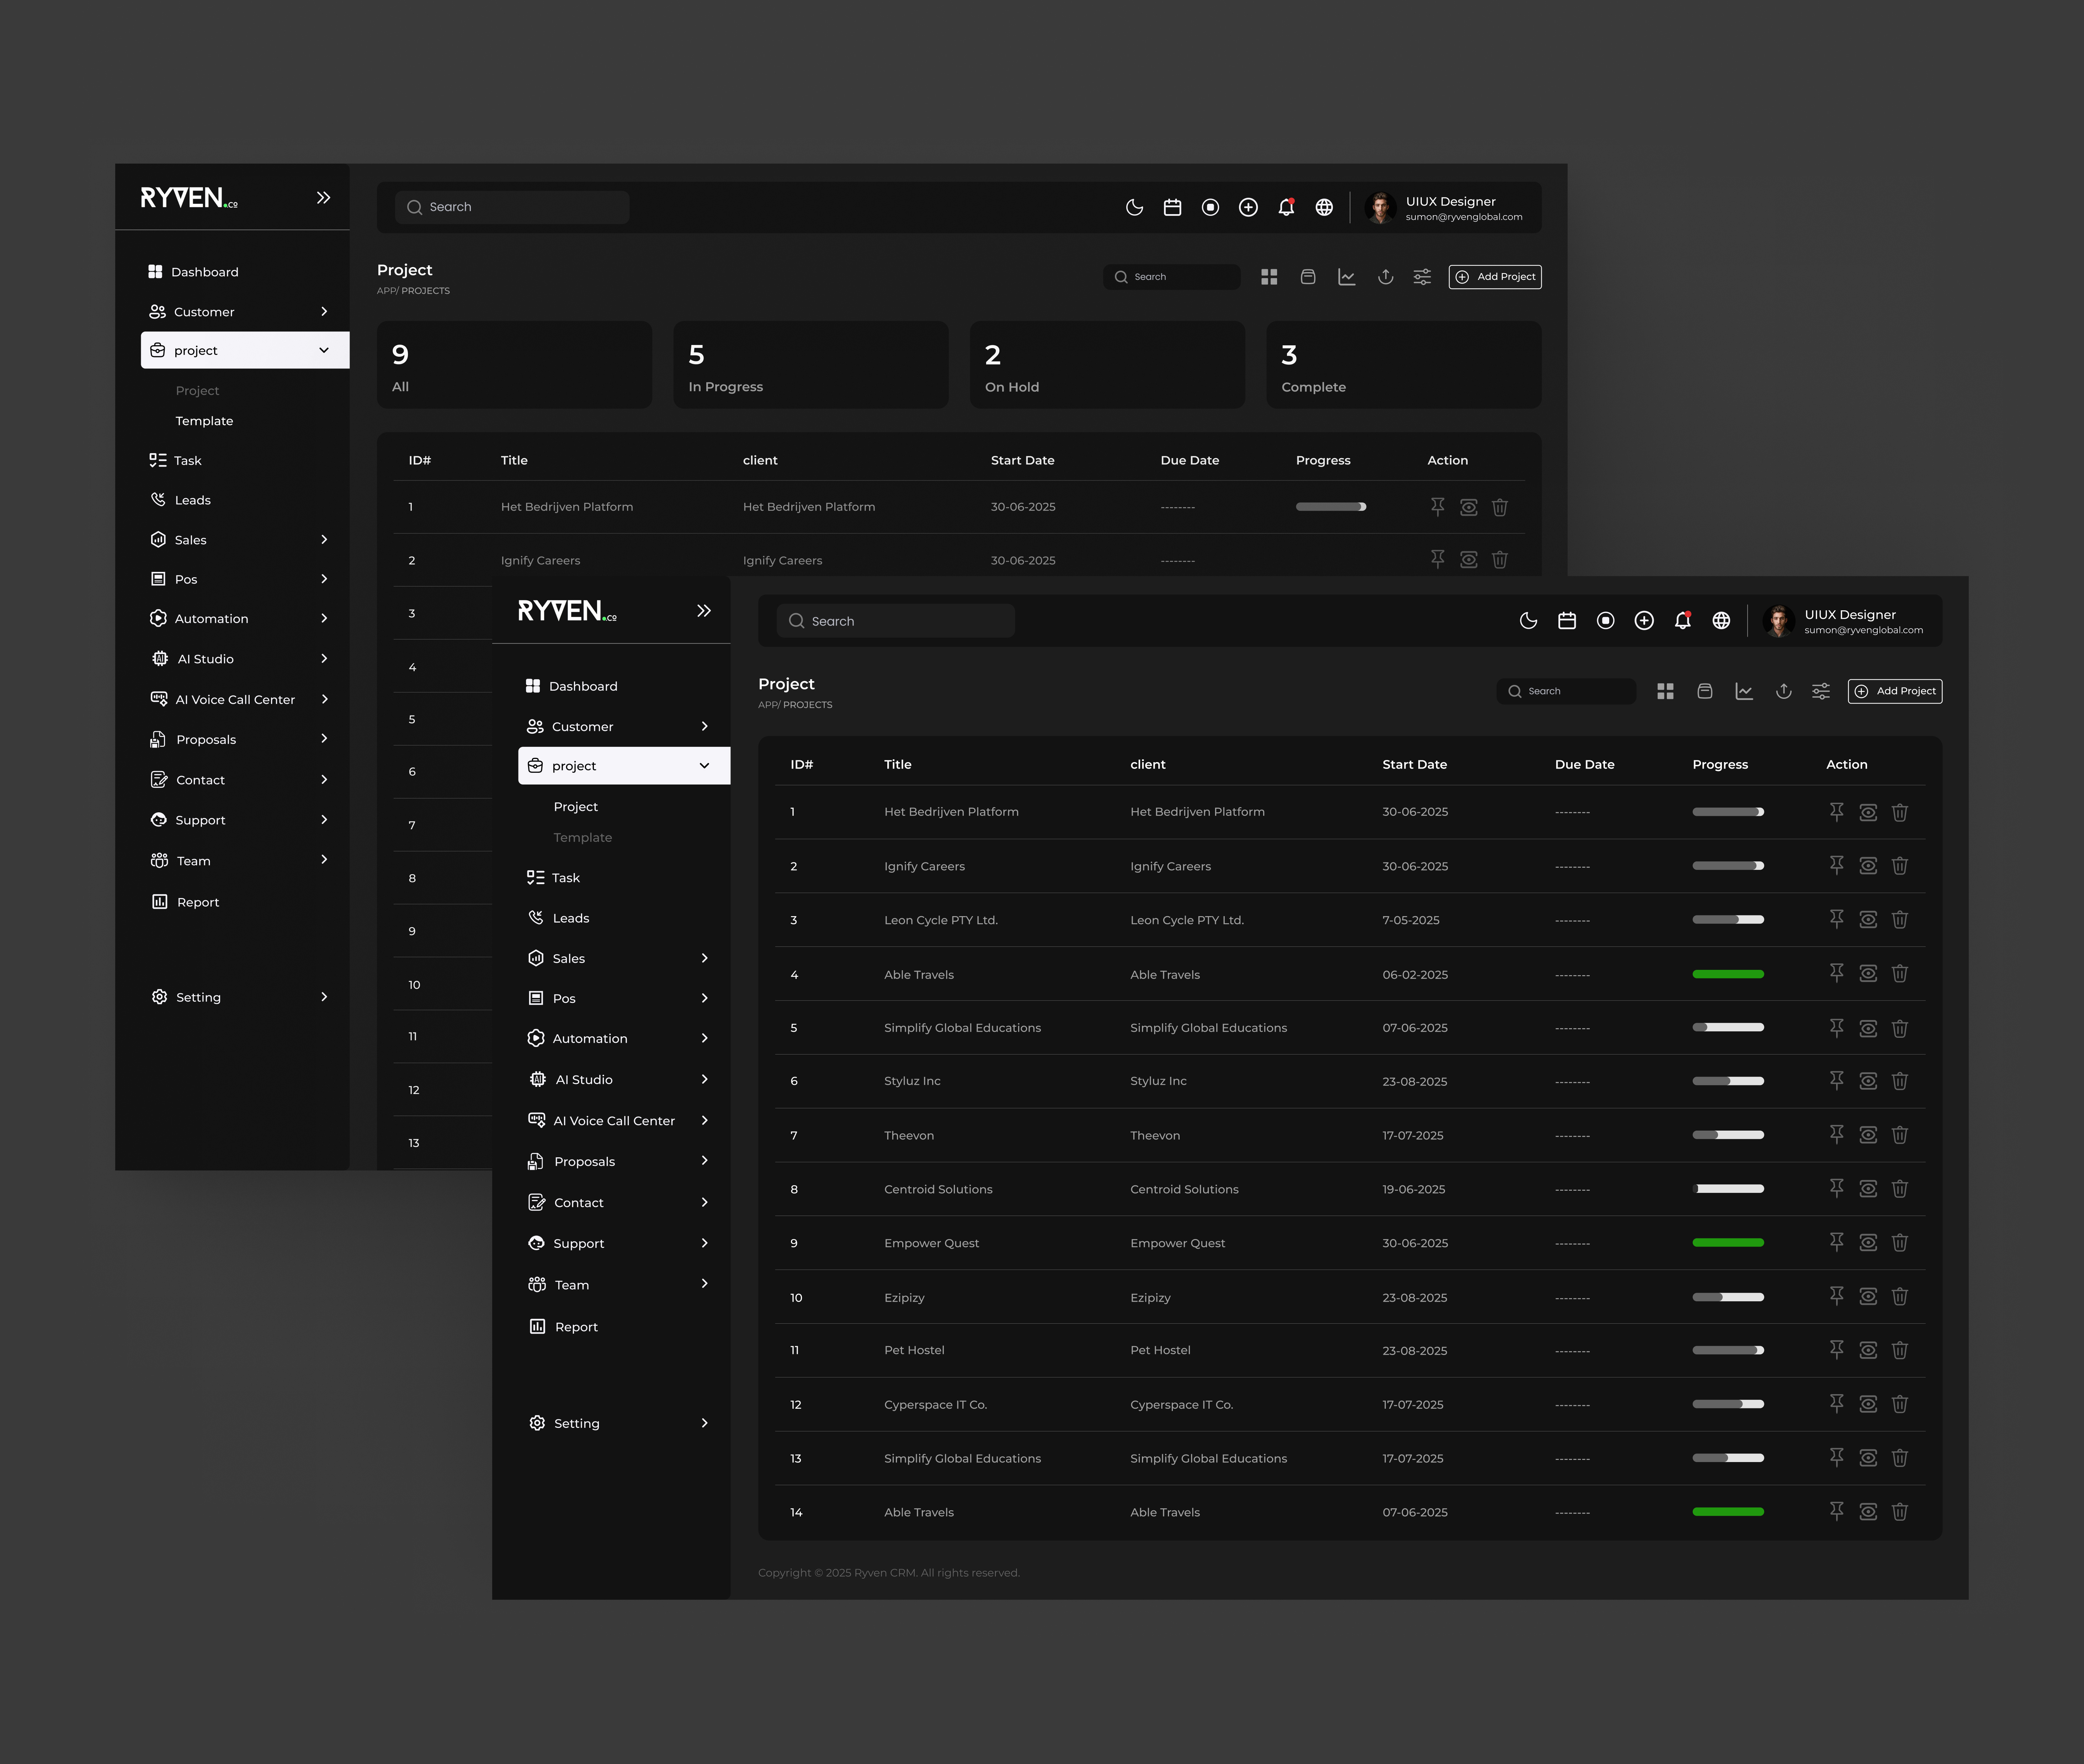Click inside the Search input field
This screenshot has width=2084, height=1764.
pyautogui.click(x=895, y=620)
